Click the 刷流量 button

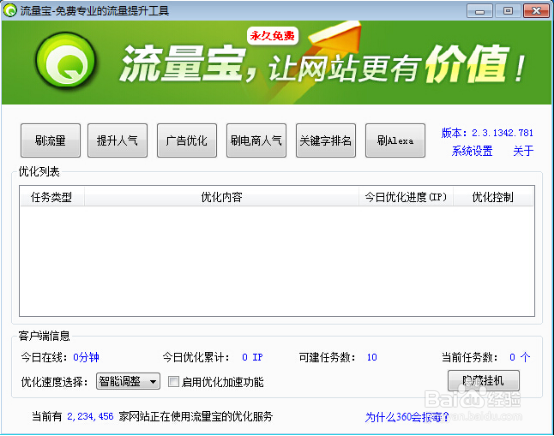tap(51, 140)
